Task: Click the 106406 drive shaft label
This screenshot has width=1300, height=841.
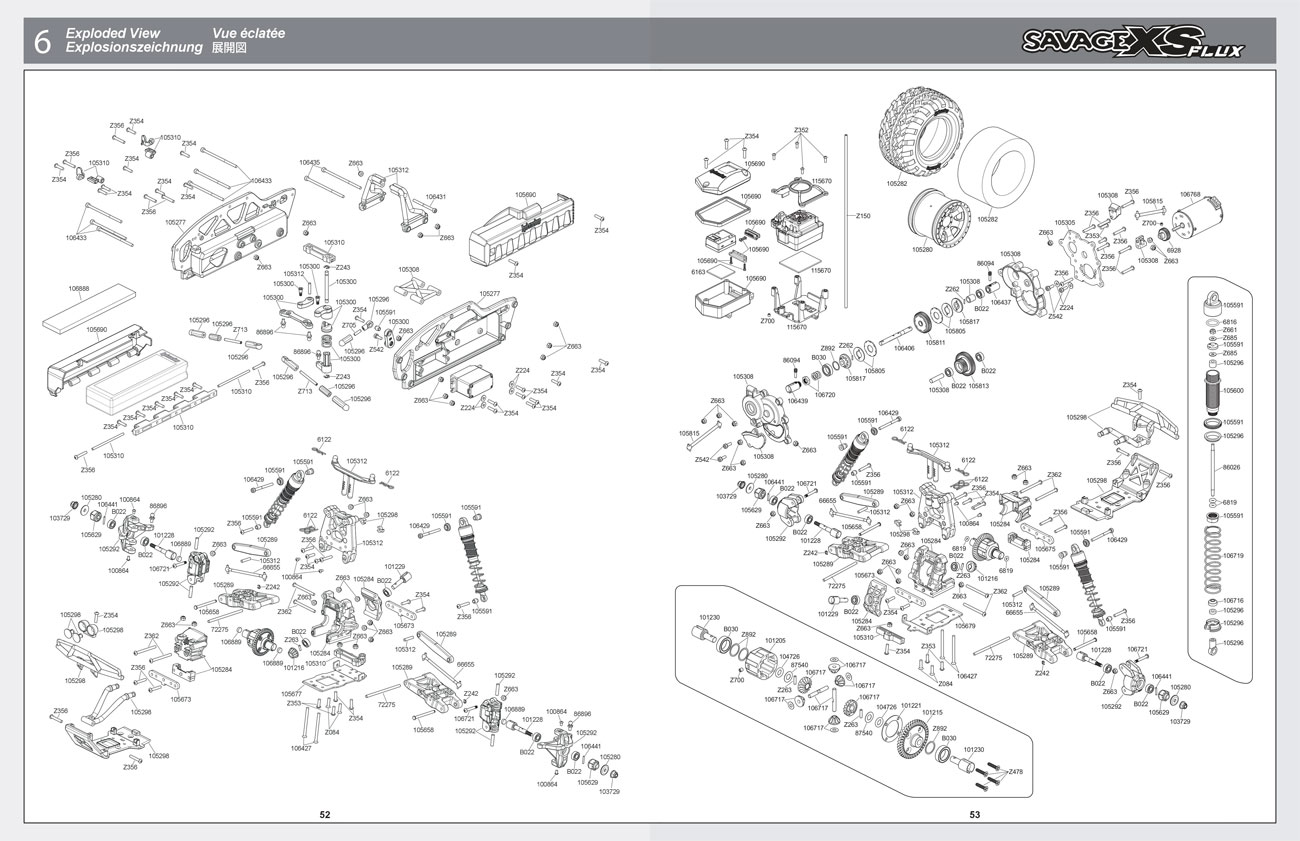Action: (904, 348)
